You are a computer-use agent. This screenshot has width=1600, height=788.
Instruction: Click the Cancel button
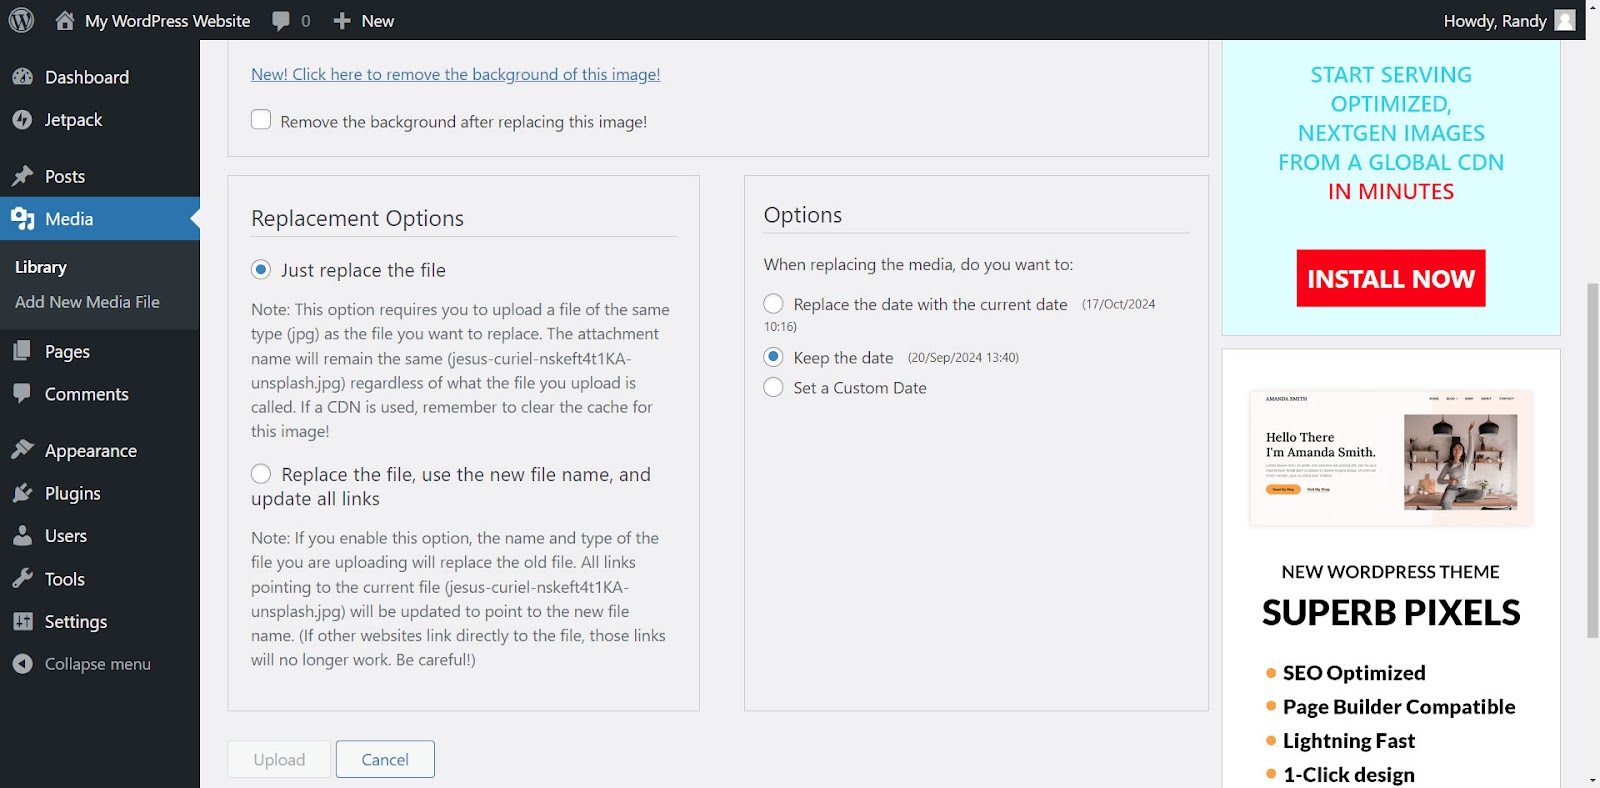pos(385,759)
